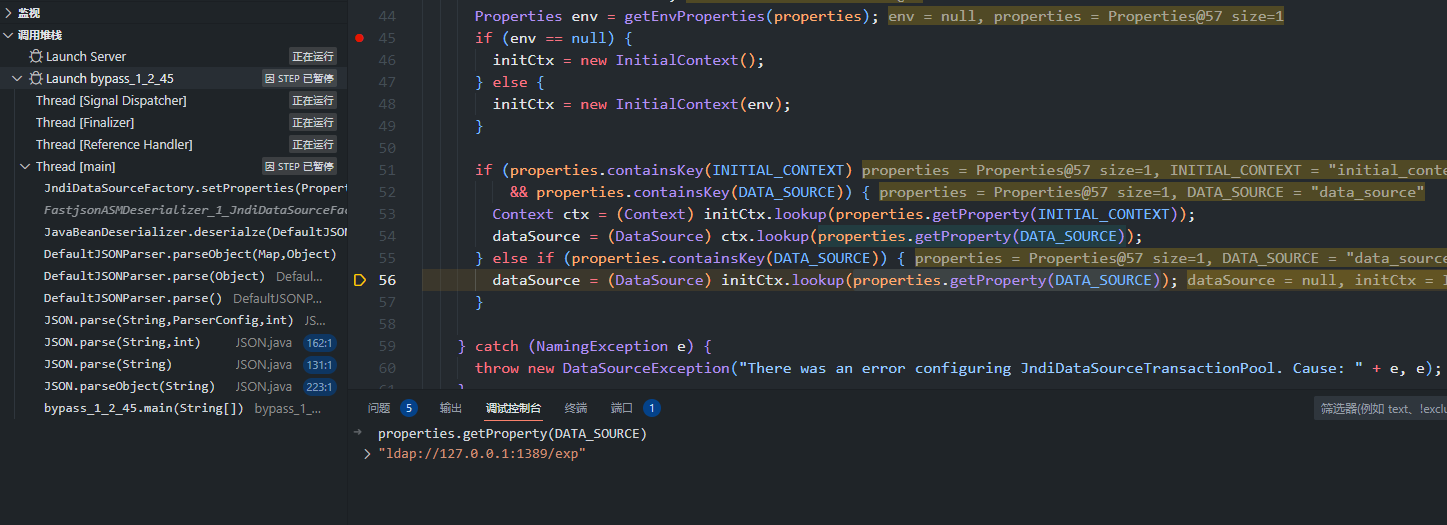Click the 筛选器 filter input field

tap(1382, 408)
